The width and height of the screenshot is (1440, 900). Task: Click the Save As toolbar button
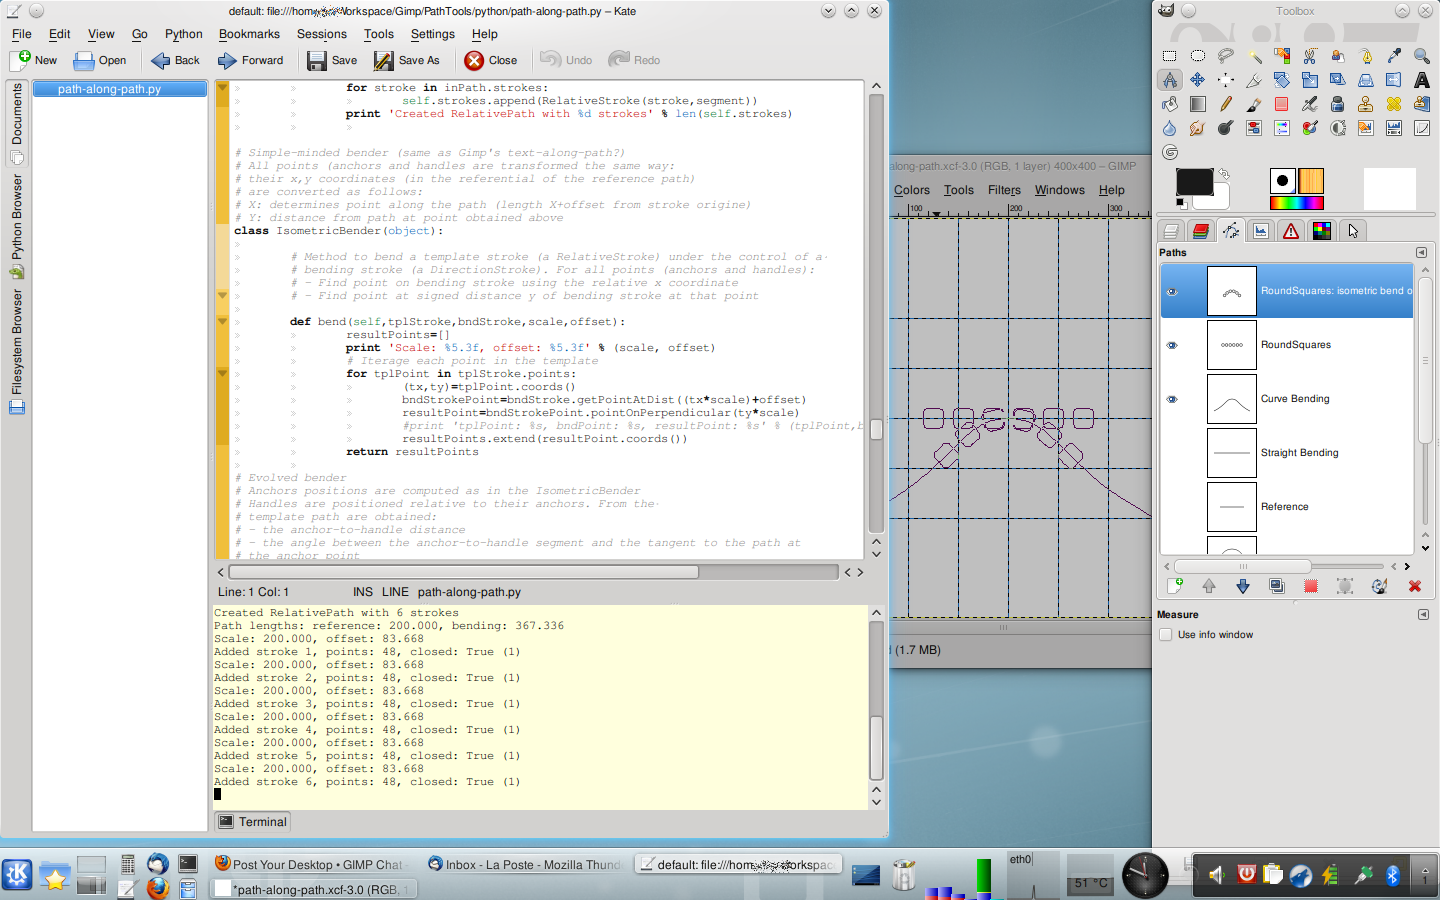(407, 60)
